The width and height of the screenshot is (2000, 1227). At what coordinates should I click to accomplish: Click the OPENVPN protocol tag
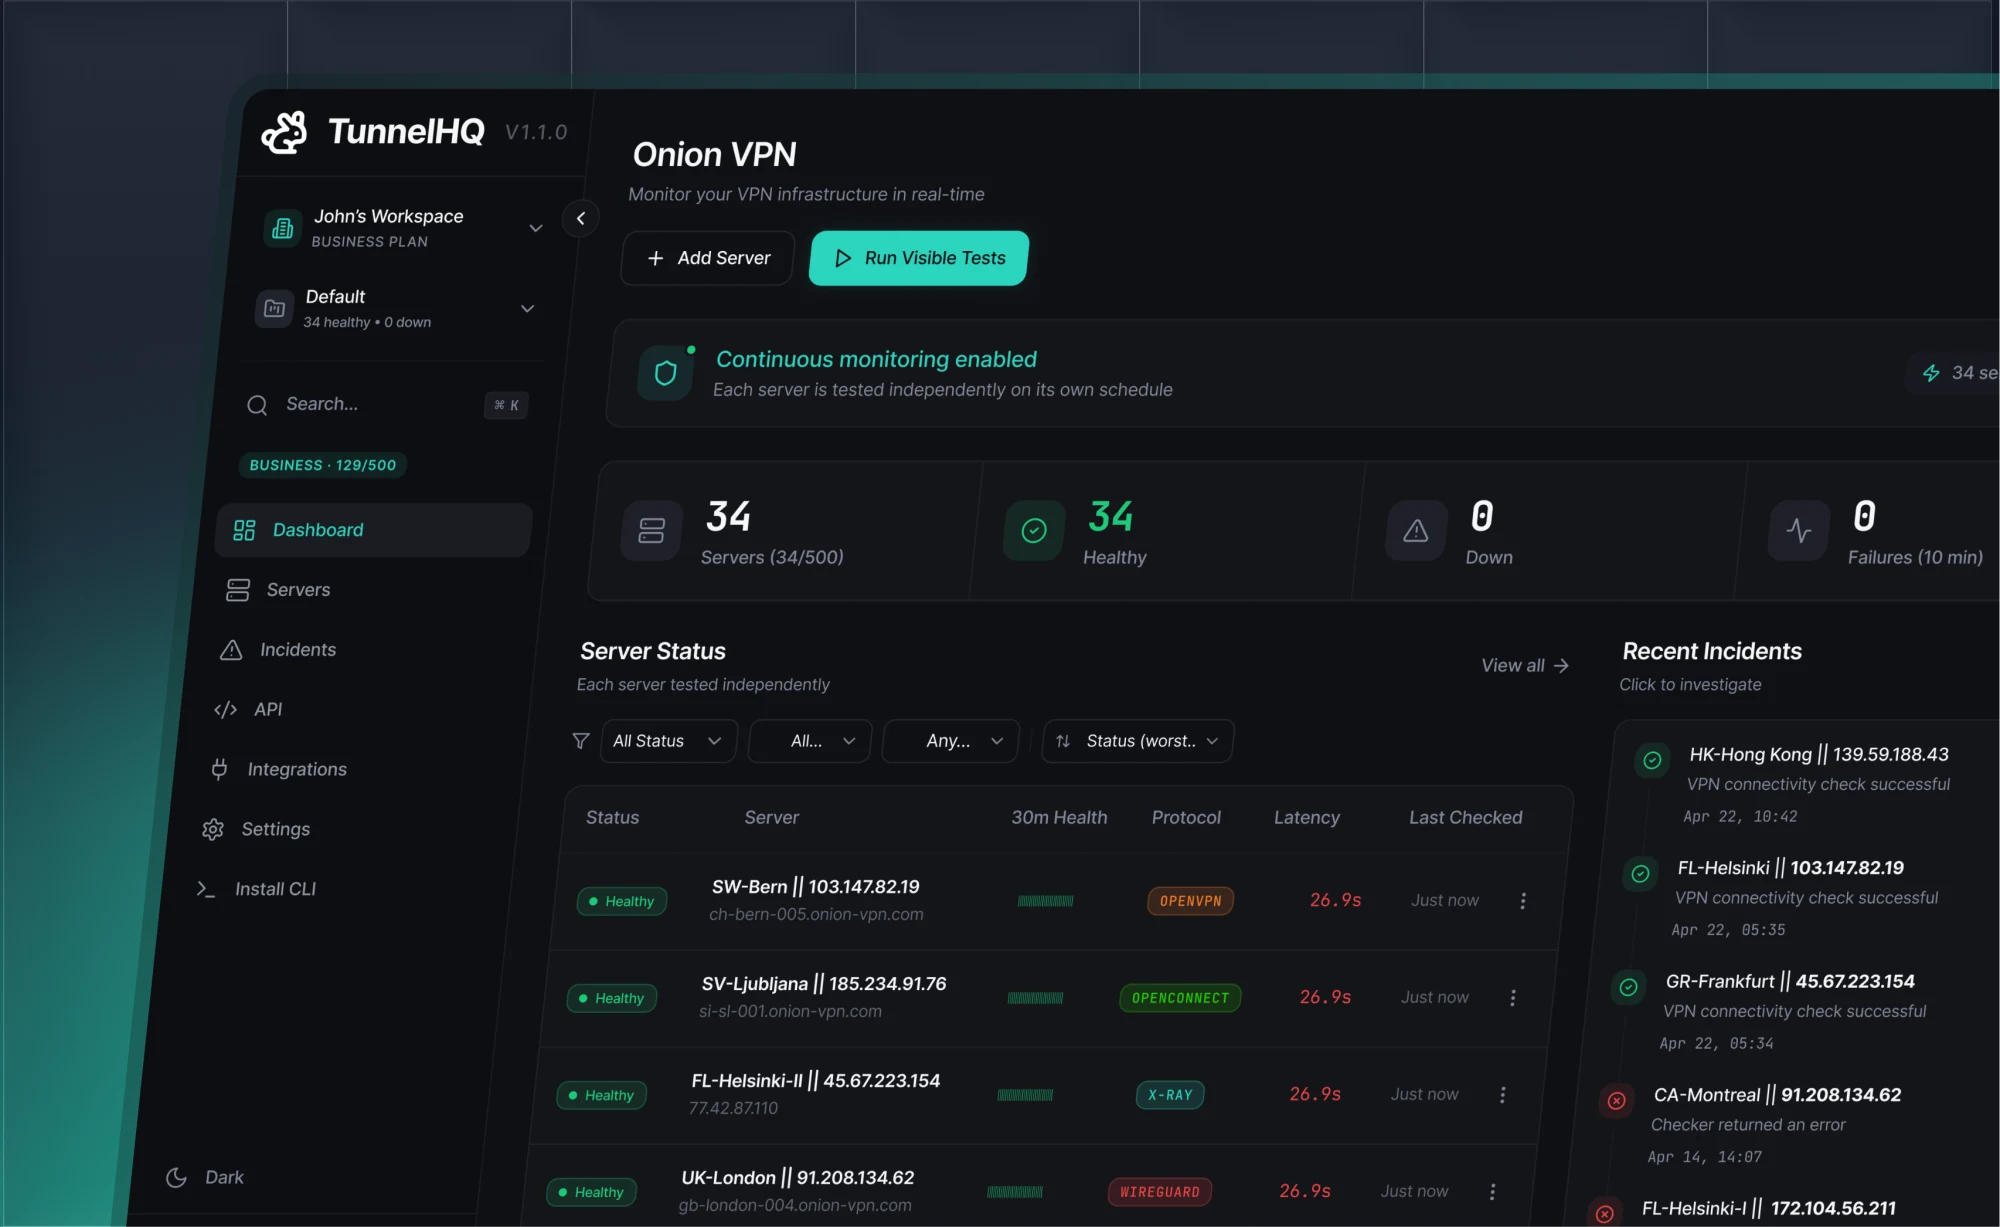tap(1190, 901)
